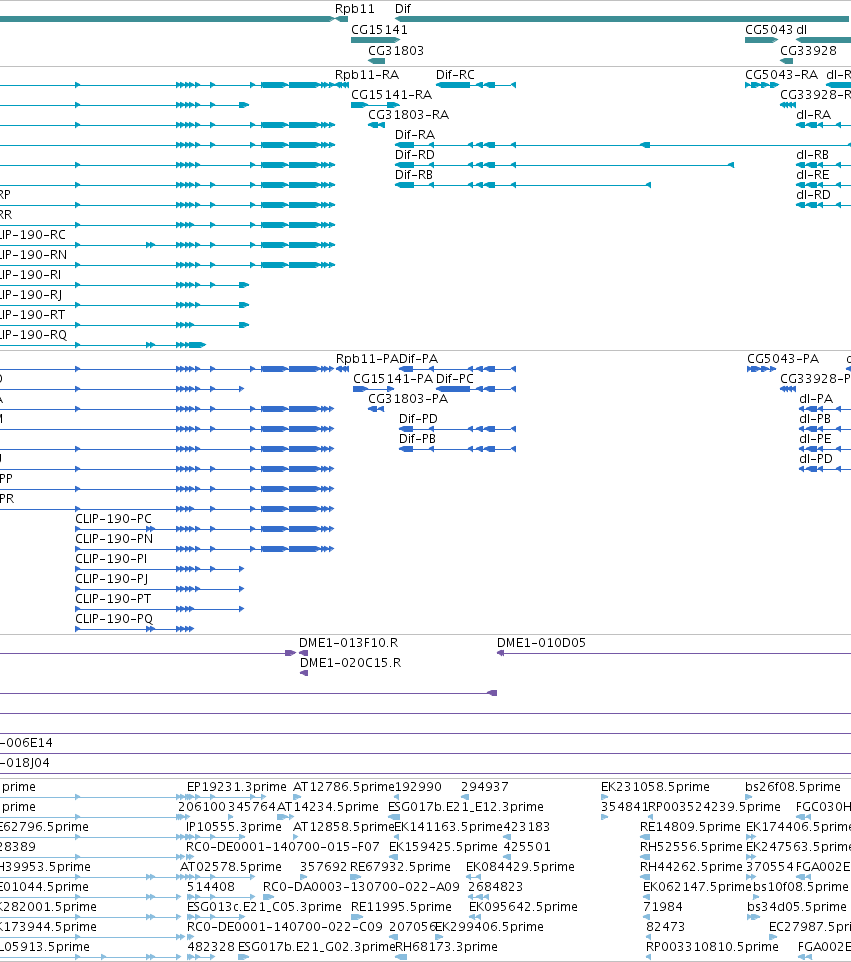Select the EK231058.5prime EST label
Screen dimensions: 851x962
click(x=655, y=787)
